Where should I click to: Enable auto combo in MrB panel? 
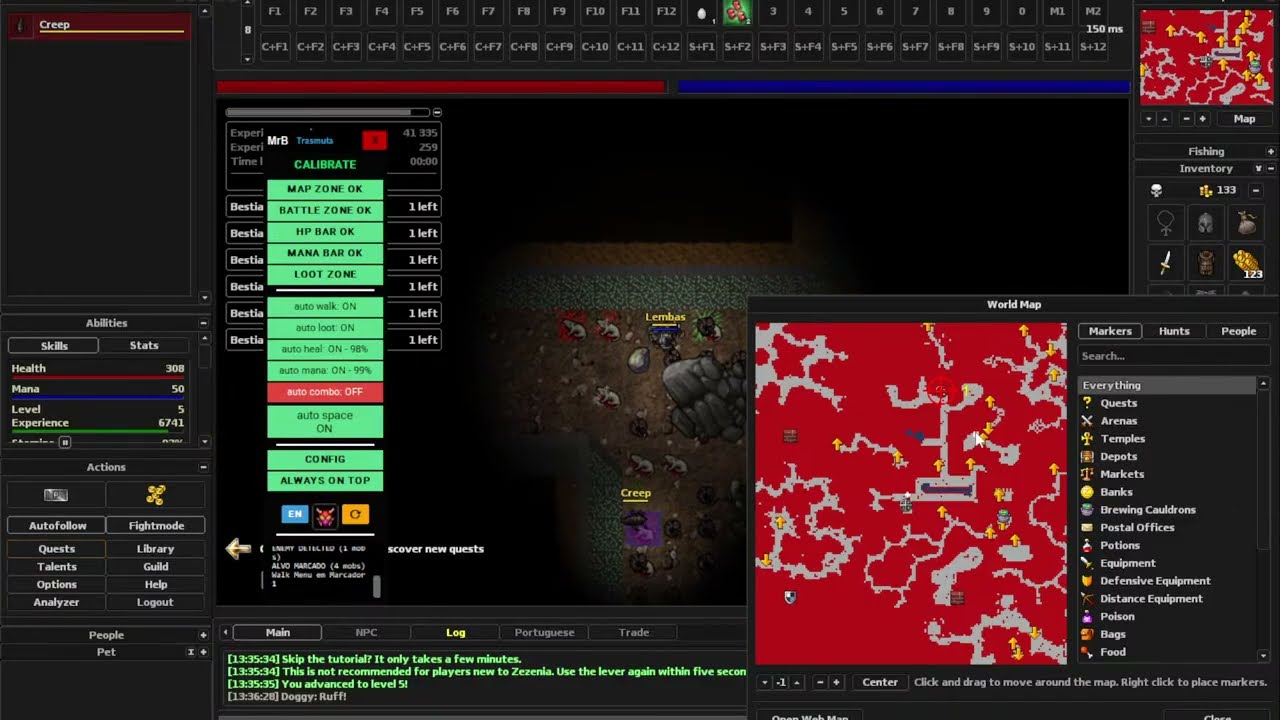pyautogui.click(x=325, y=392)
